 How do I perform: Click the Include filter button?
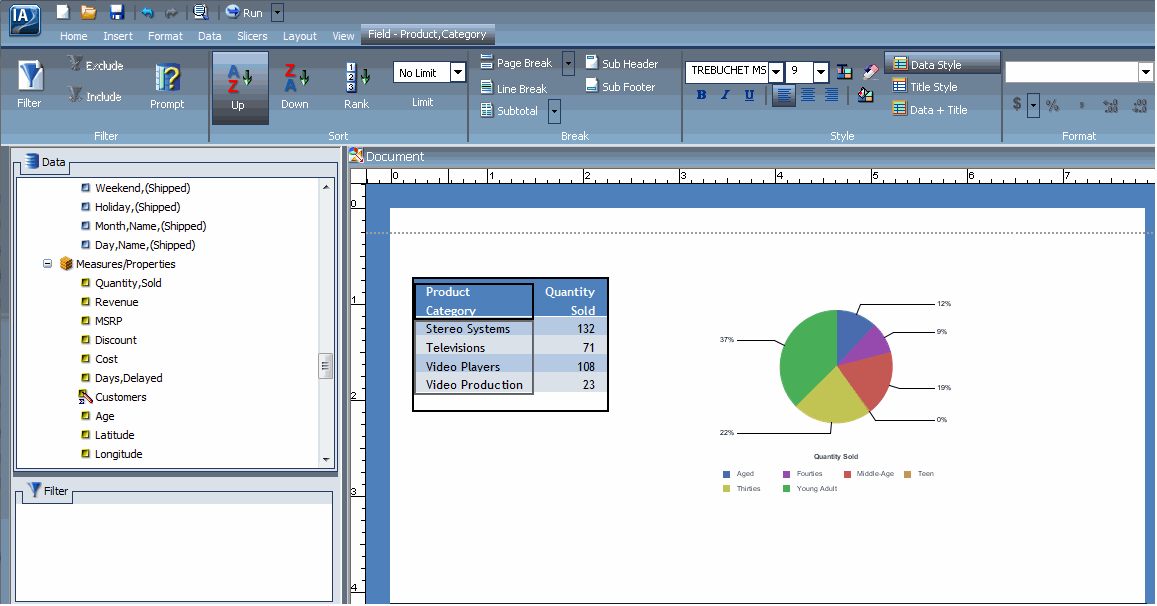pyautogui.click(x=96, y=96)
